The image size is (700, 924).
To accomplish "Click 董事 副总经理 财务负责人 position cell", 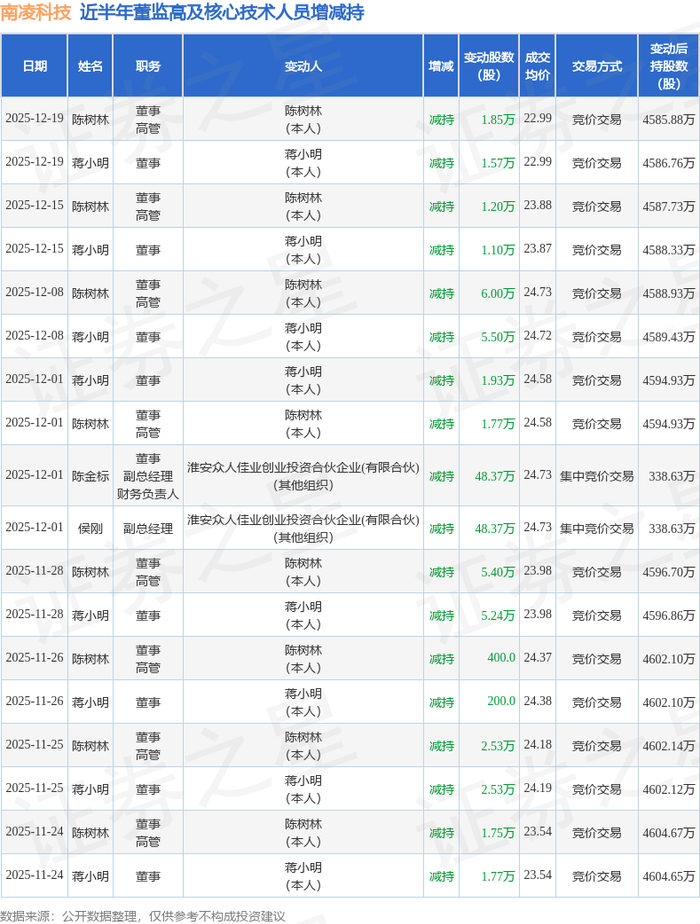I will 148,476.
